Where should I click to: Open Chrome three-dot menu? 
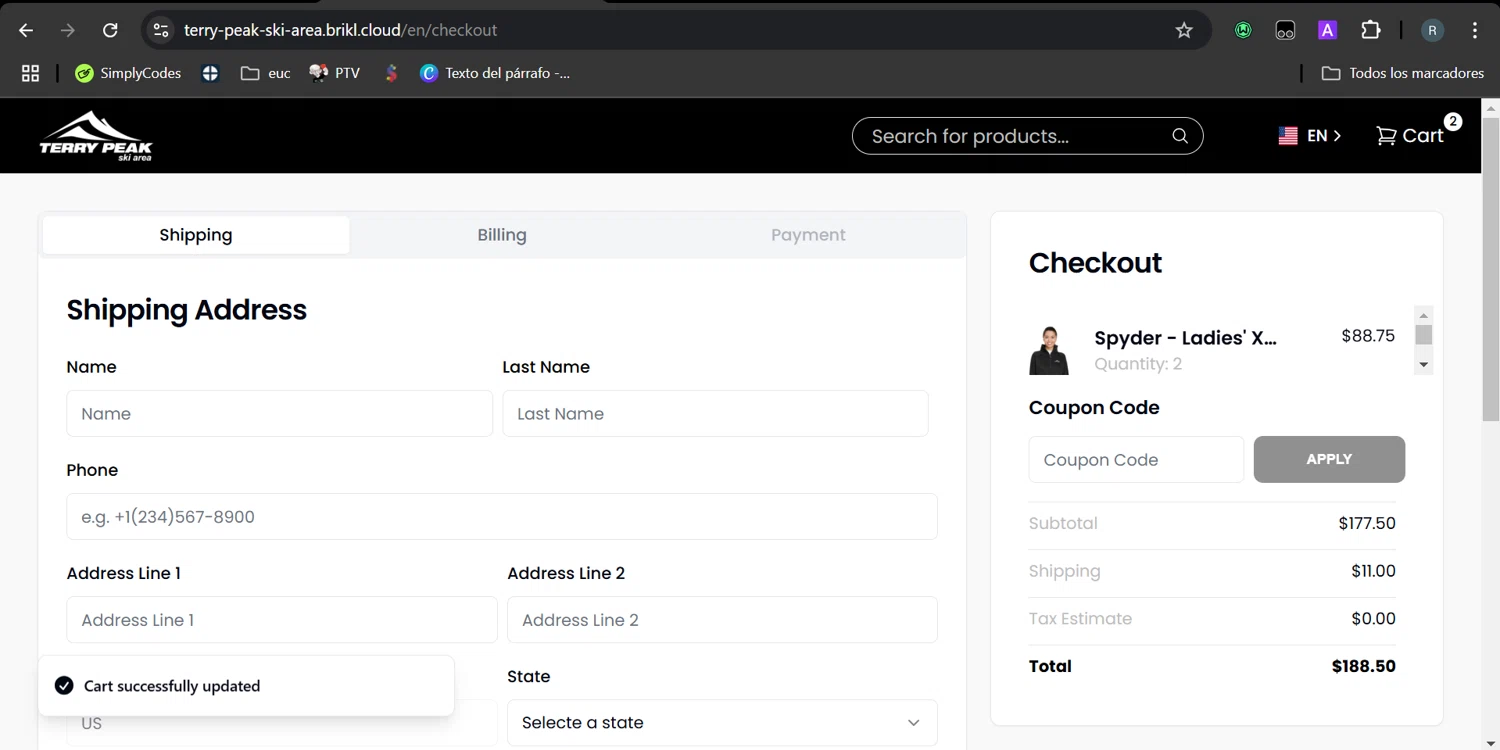tap(1475, 30)
